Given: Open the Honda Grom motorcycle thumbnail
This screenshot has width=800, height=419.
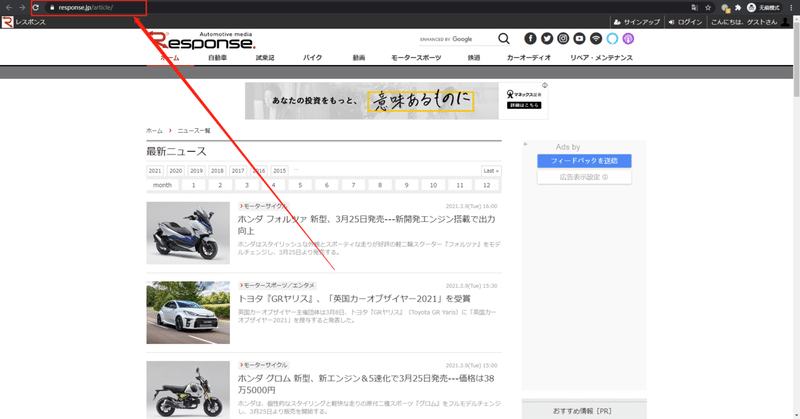Looking at the screenshot, I should coord(188,390).
